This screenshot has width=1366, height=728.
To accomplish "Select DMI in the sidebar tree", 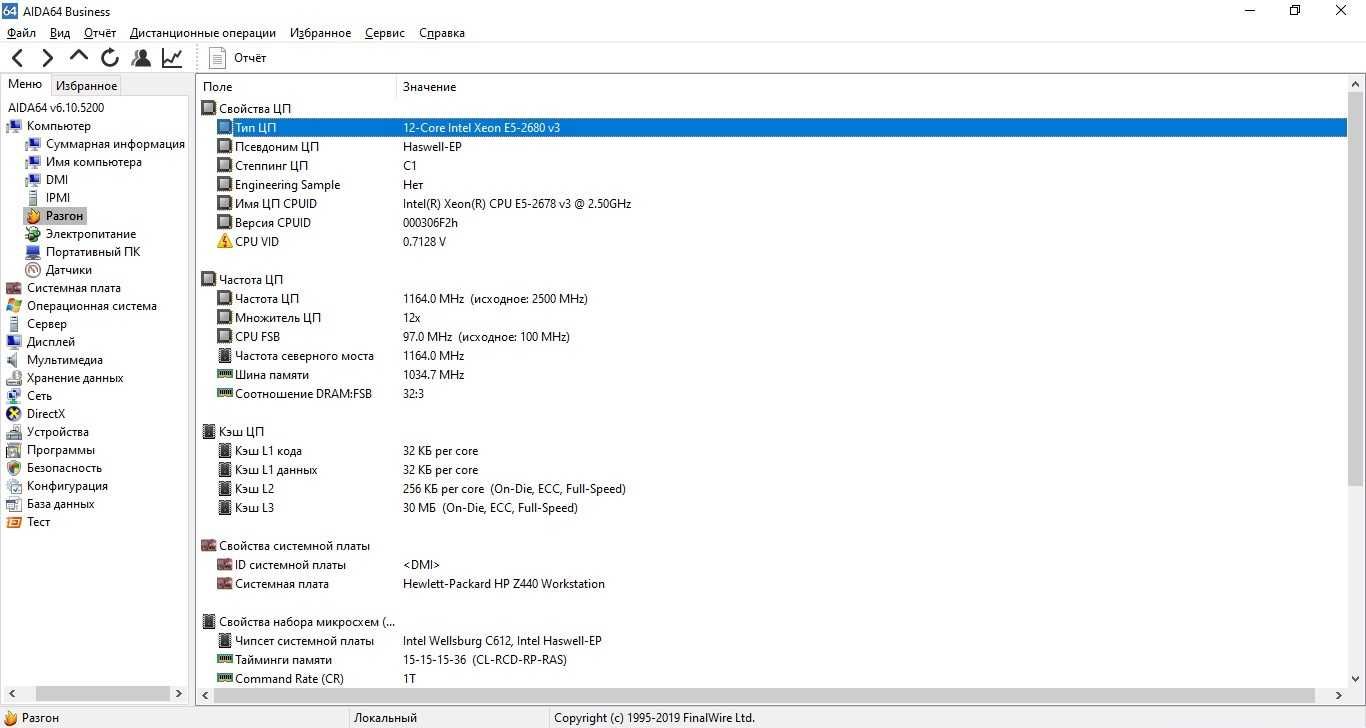I will pyautogui.click(x=57, y=180).
